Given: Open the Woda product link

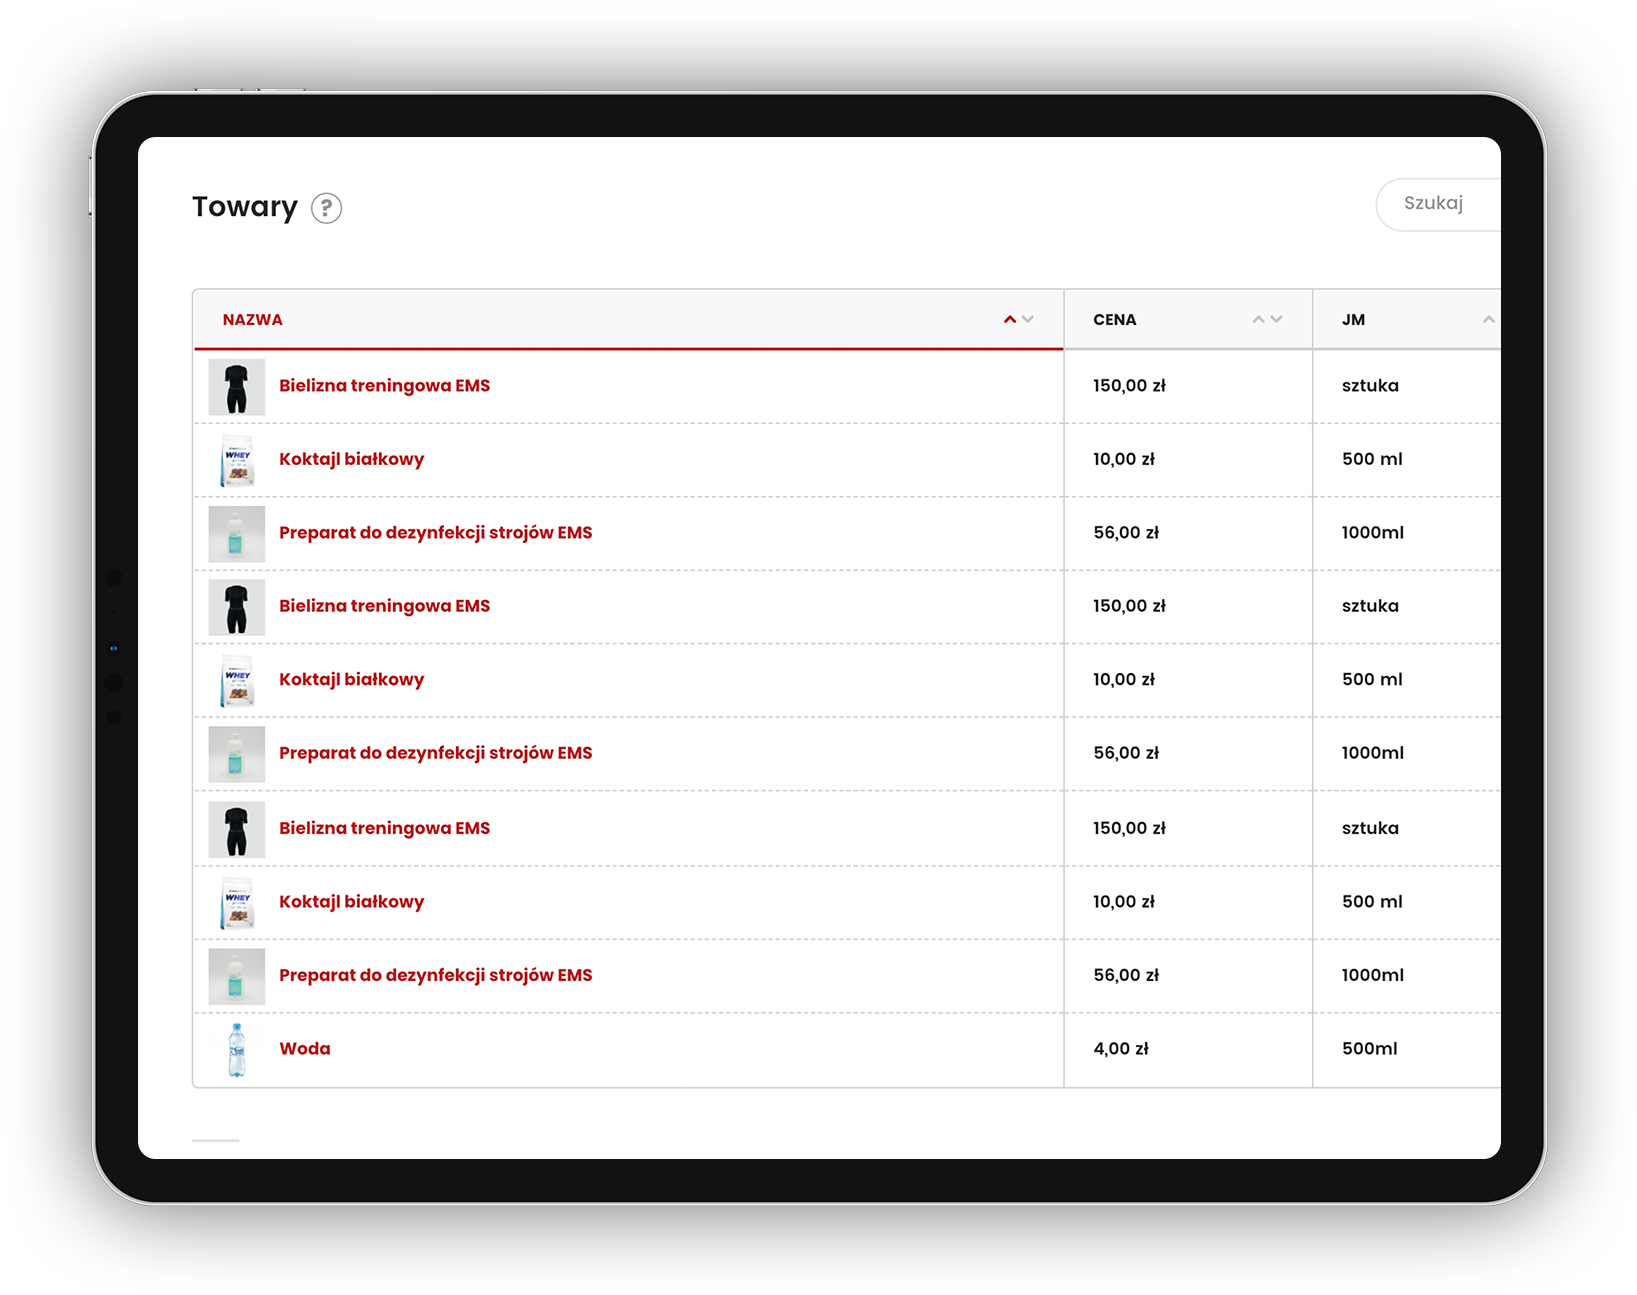Looking at the screenshot, I should (304, 1049).
